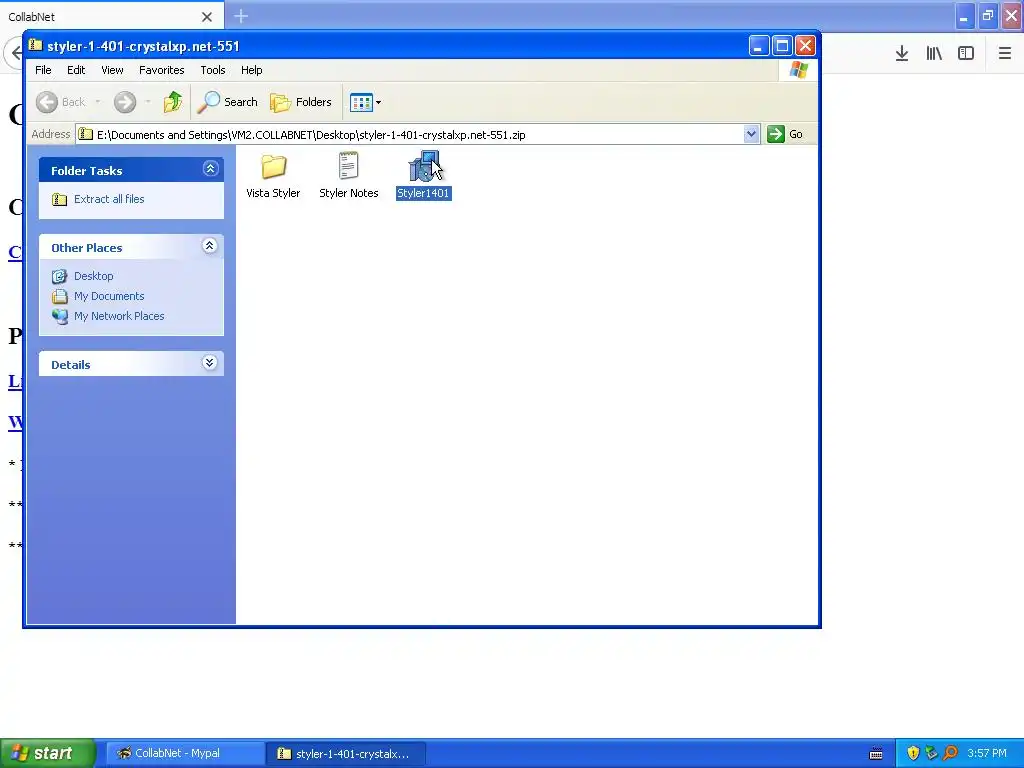Click styler-1-401-crystalx taskbar button
Screen dimensions: 1024x768
point(346,753)
